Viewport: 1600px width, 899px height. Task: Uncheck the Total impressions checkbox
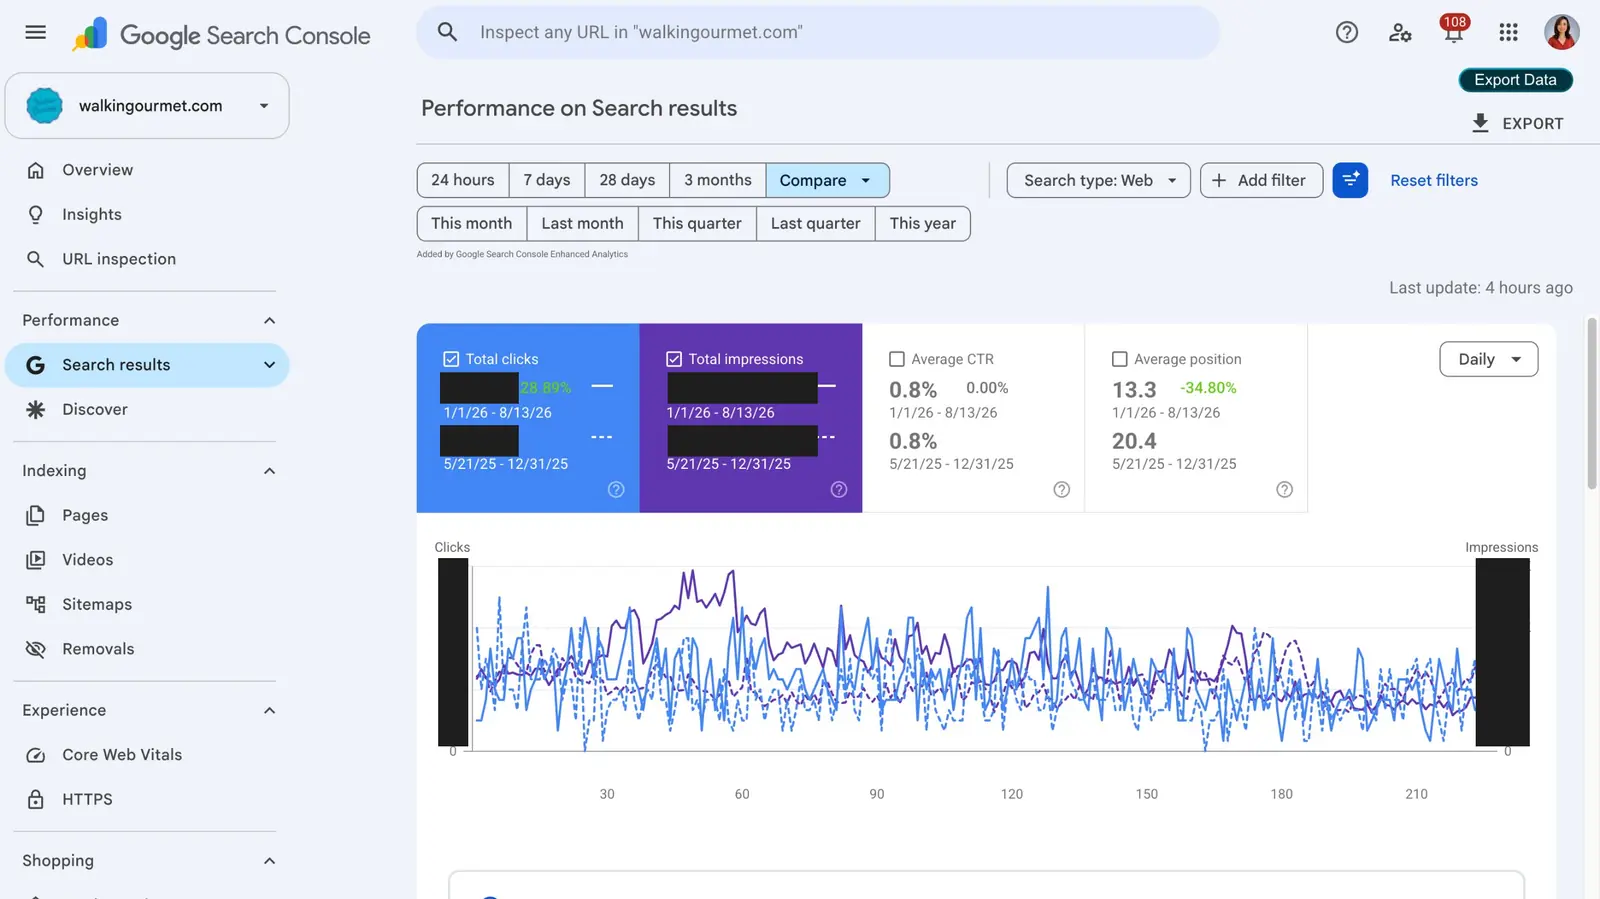pos(674,359)
